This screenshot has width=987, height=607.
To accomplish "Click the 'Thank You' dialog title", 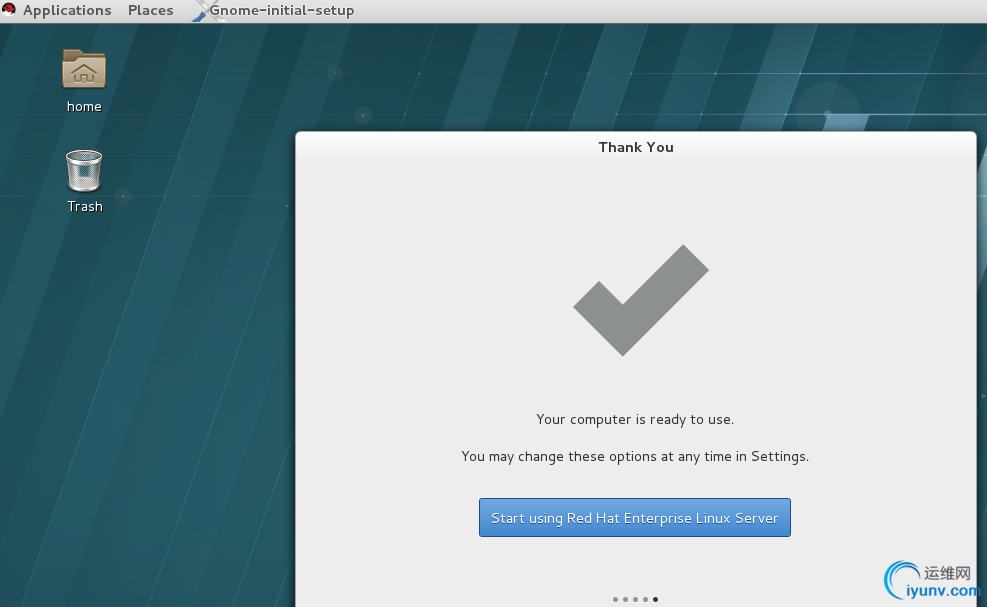I will 636,147.
